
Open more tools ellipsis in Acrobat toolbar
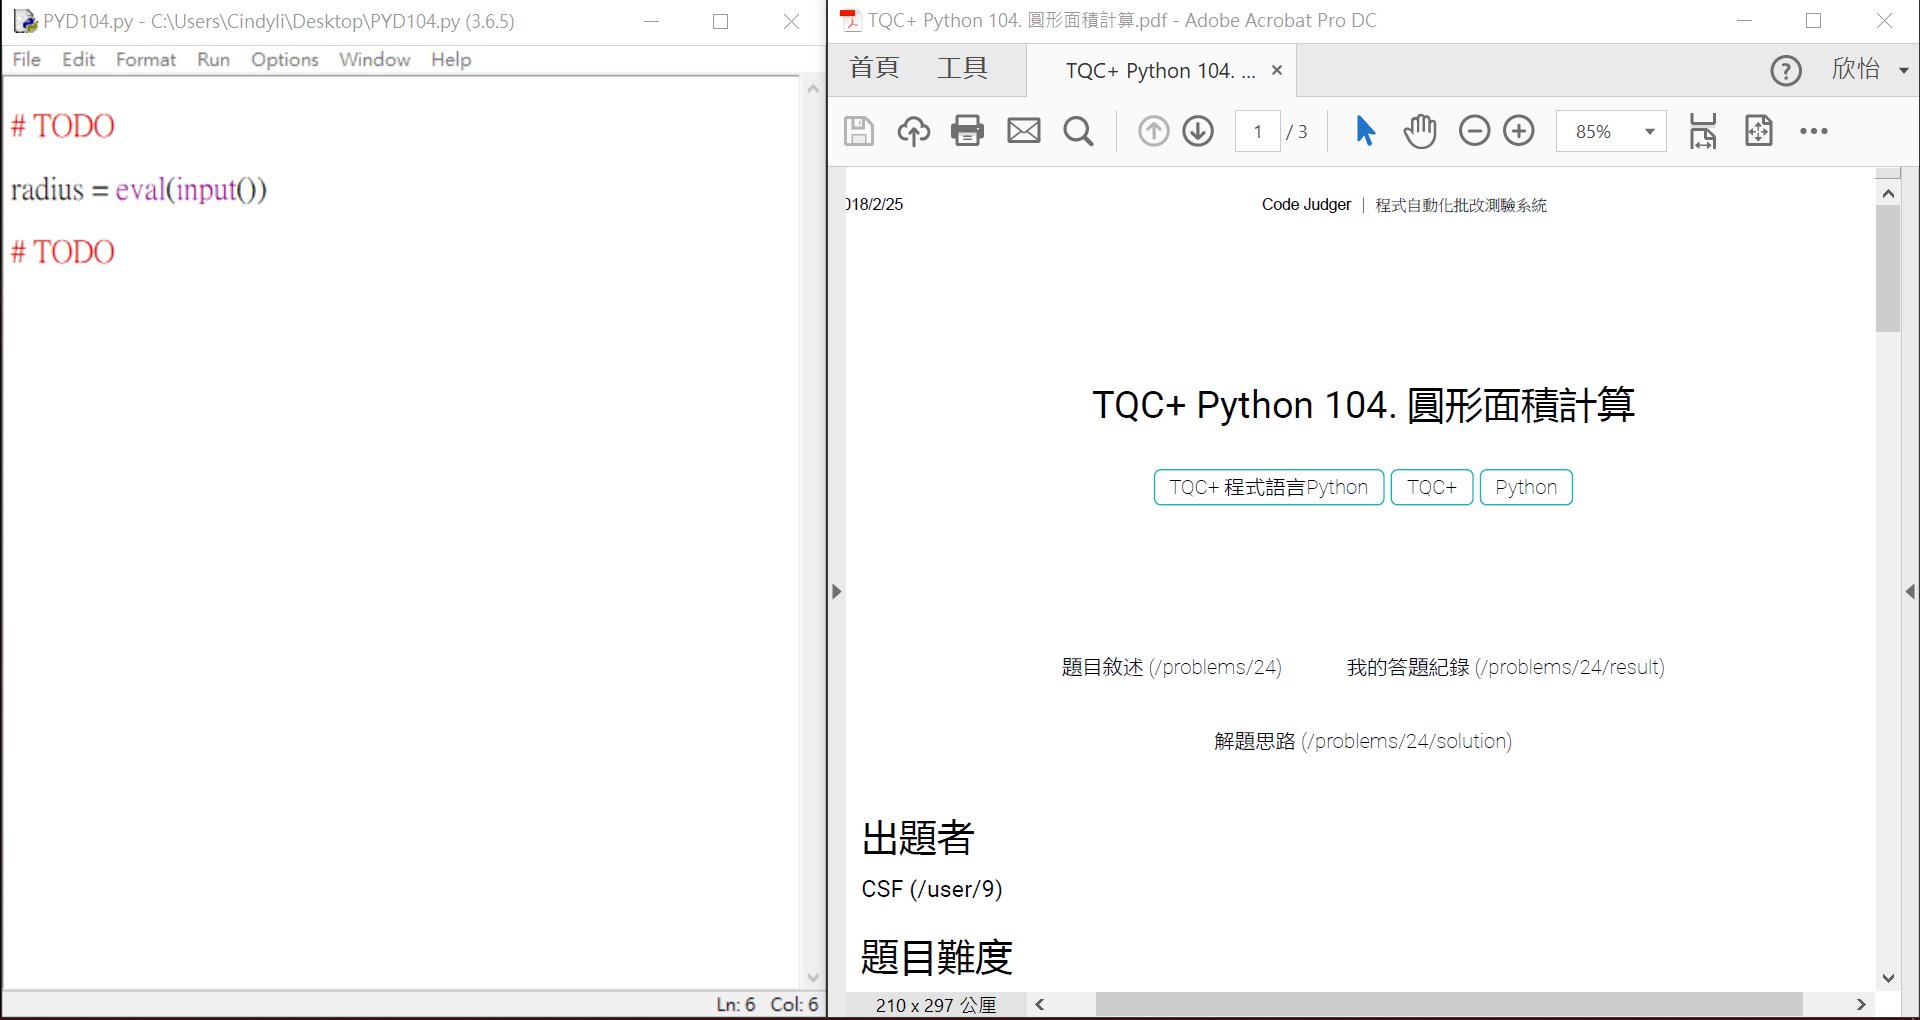(x=1813, y=131)
